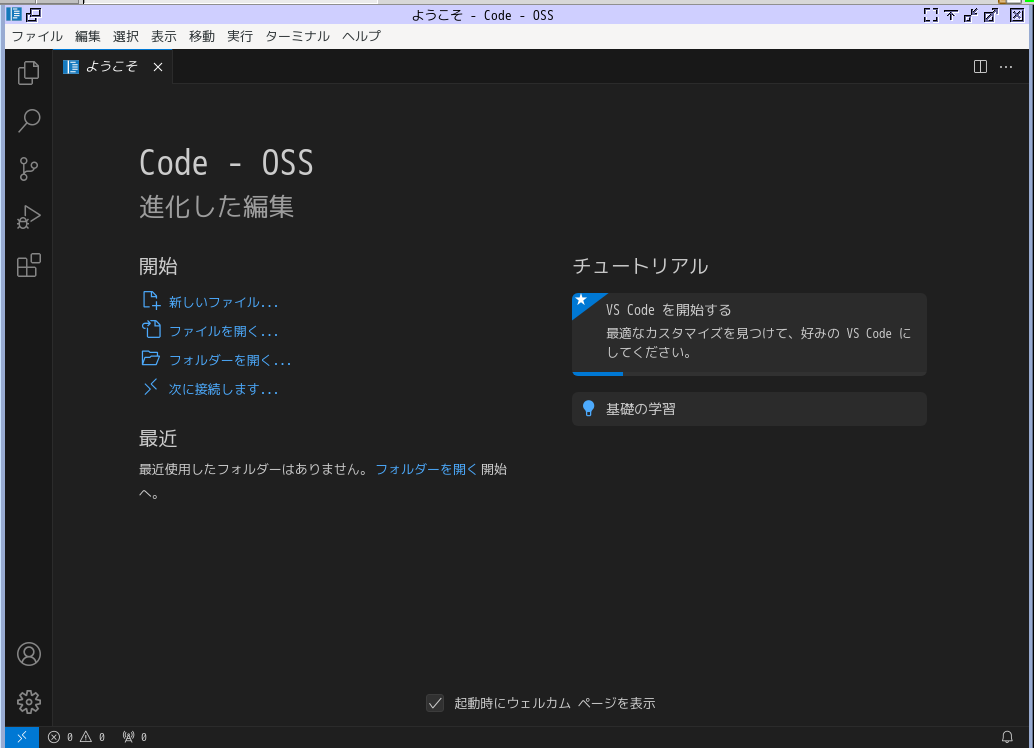Open the ターミナル menu
Screen dimensions: 1034x748
pos(297,36)
